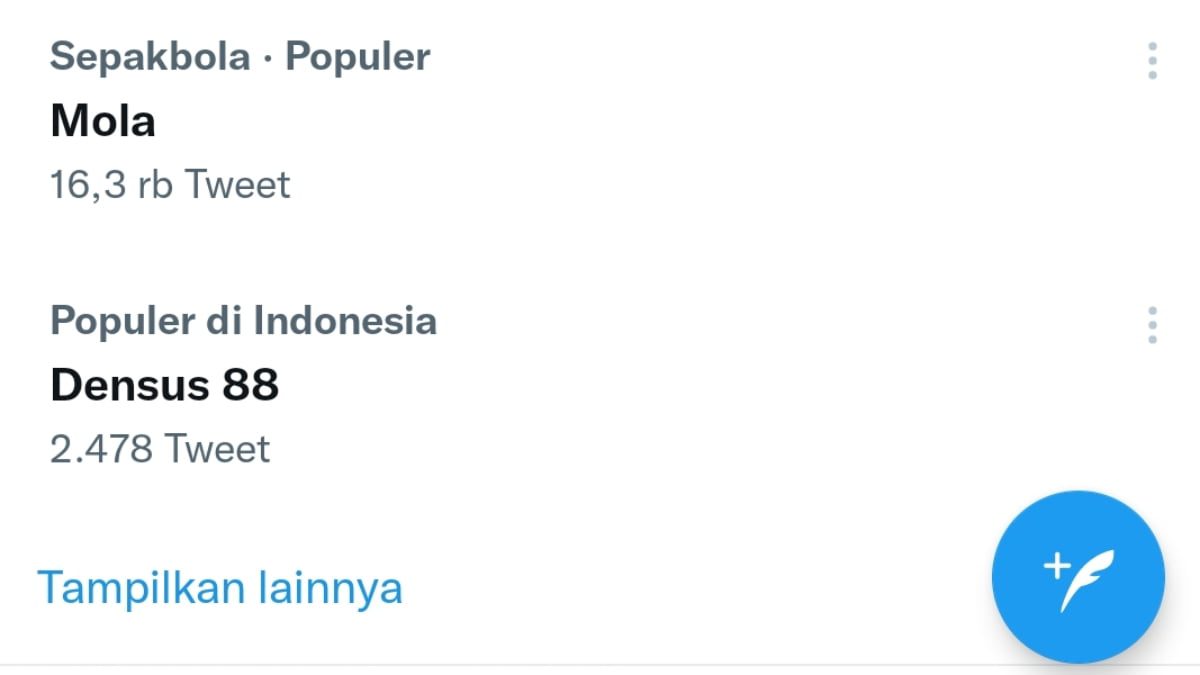Tap the blue compose tweet button

coord(1078,577)
